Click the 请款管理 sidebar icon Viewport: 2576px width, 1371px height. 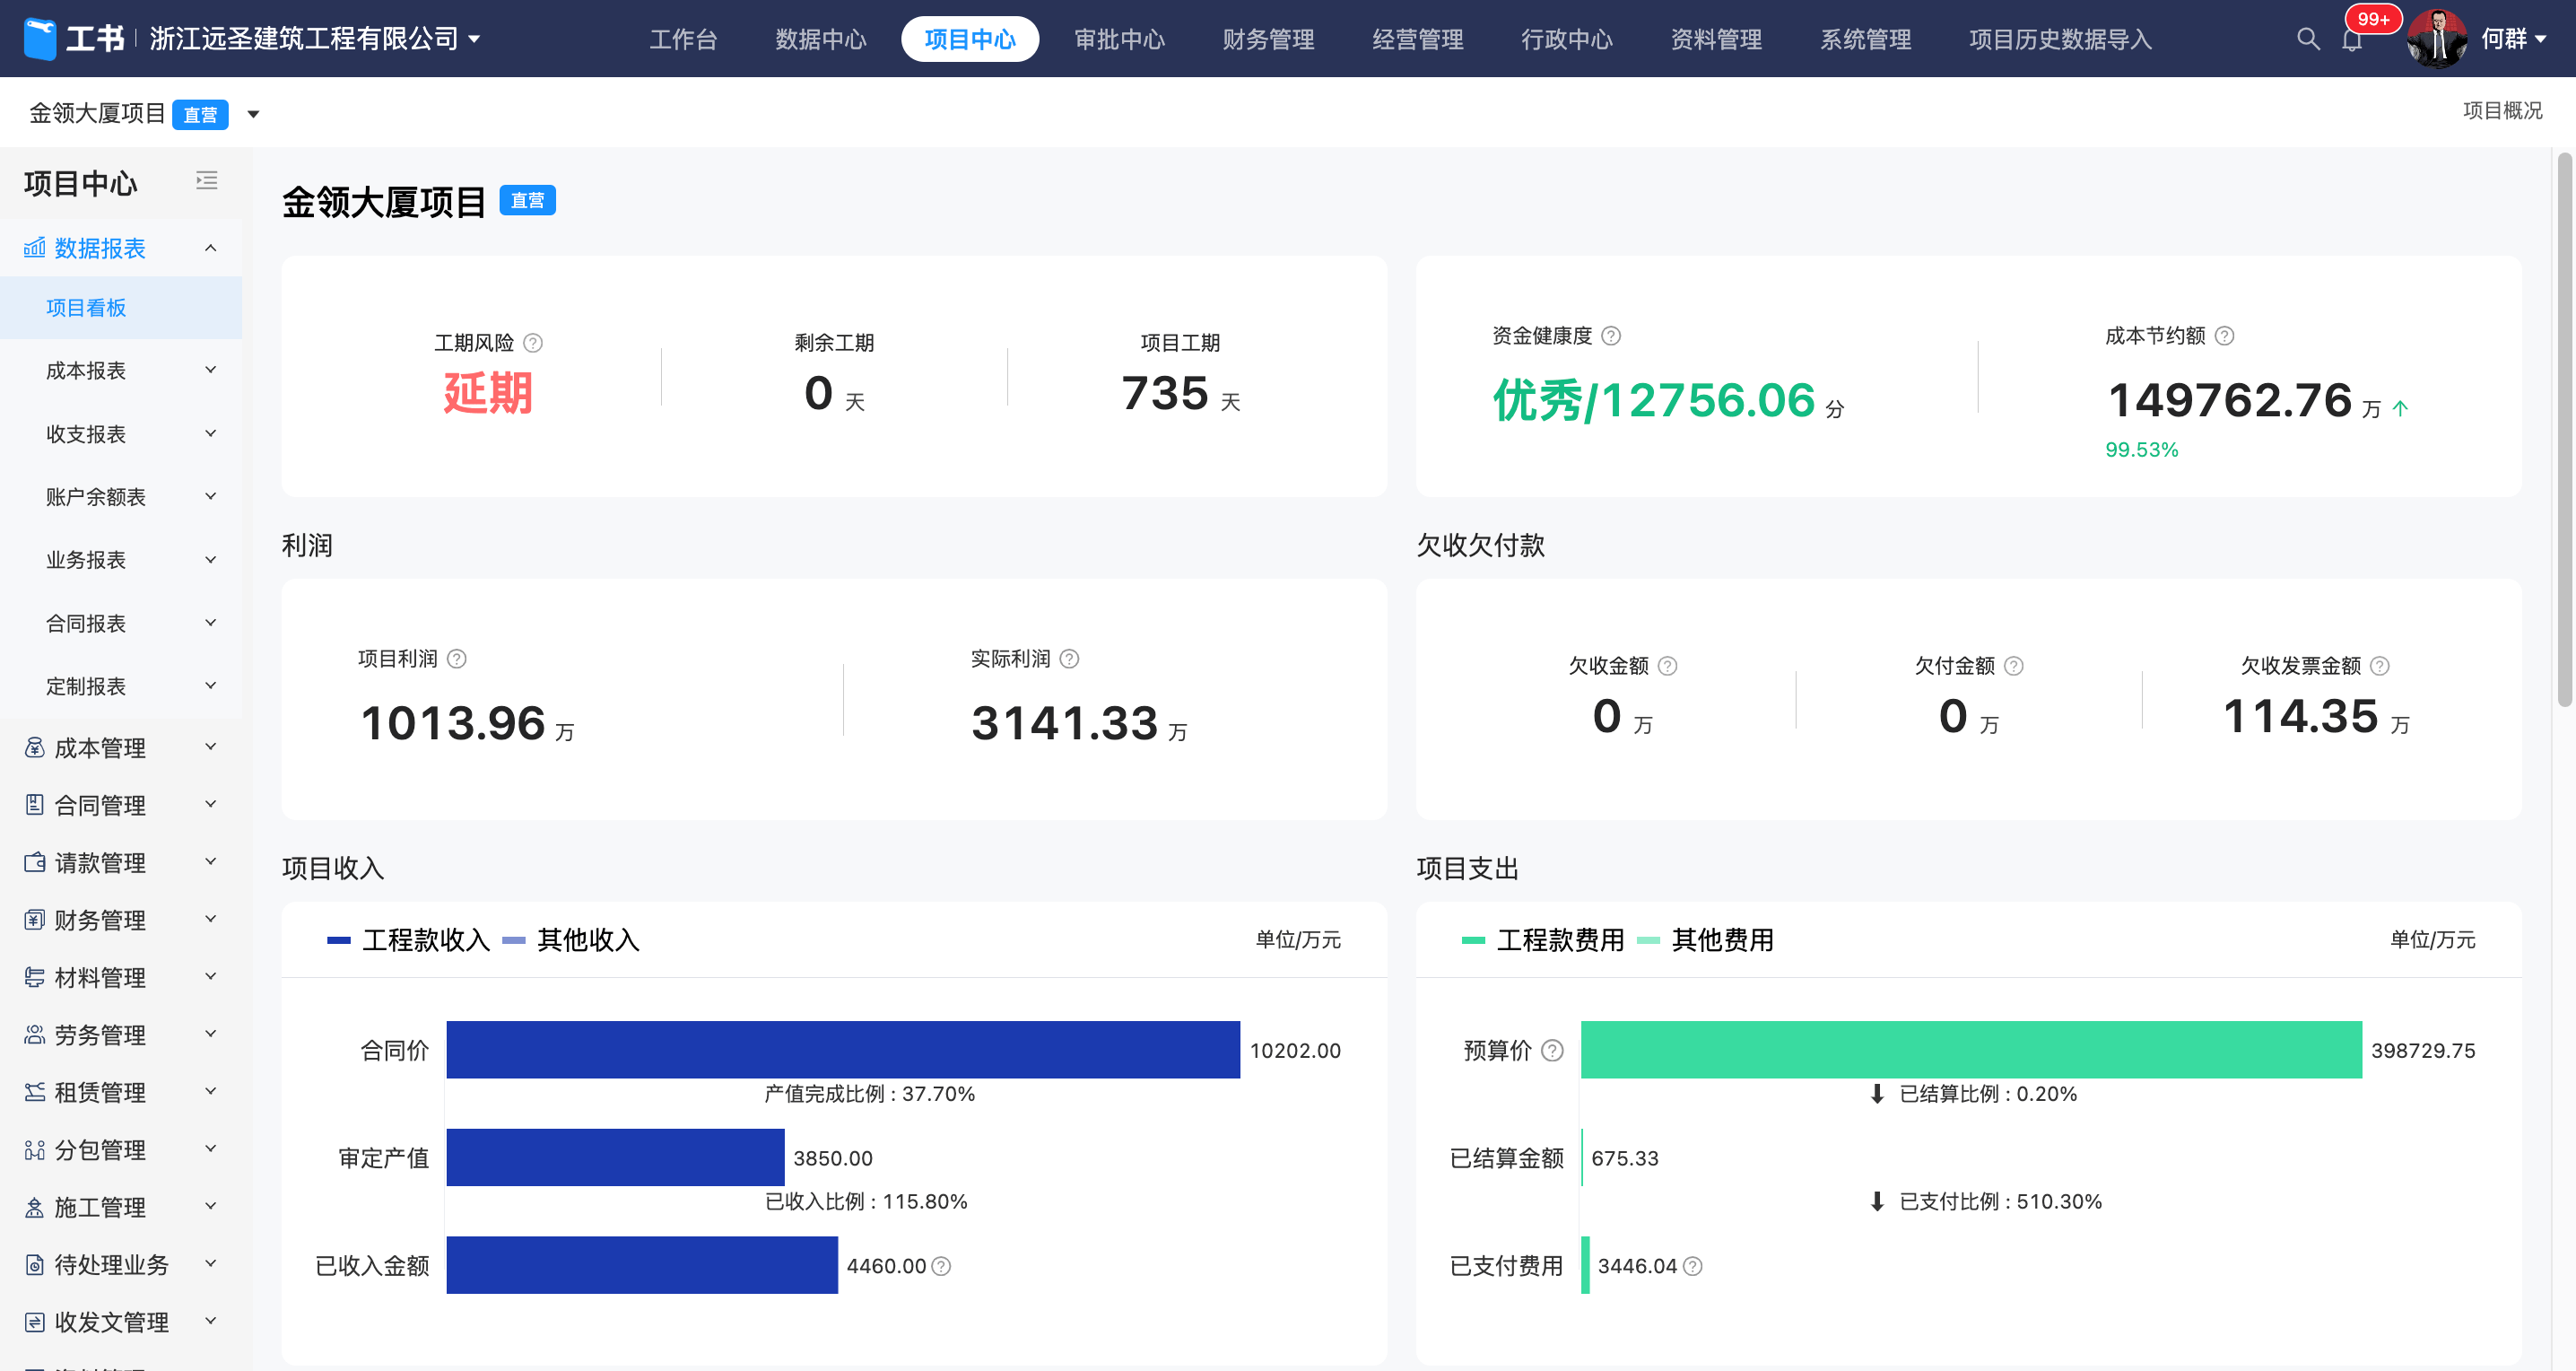(34, 862)
